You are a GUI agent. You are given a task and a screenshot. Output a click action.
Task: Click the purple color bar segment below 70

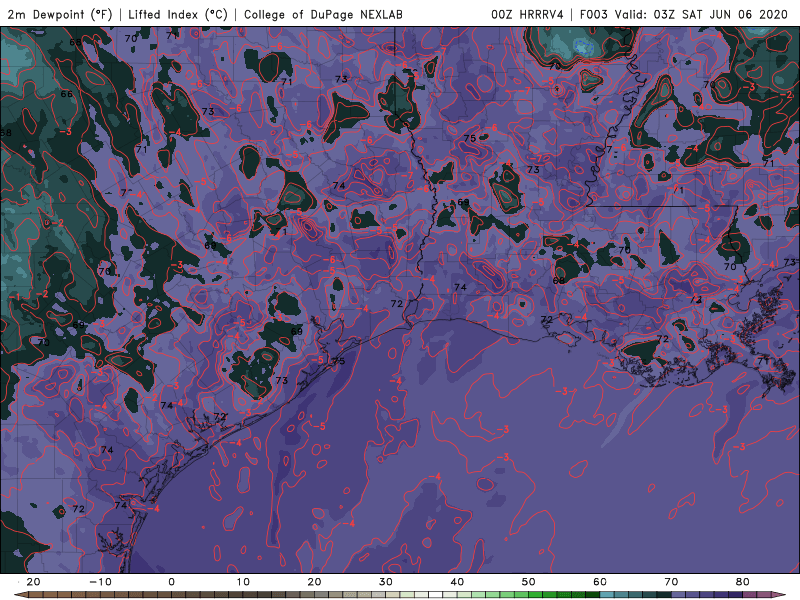[x=679, y=595]
